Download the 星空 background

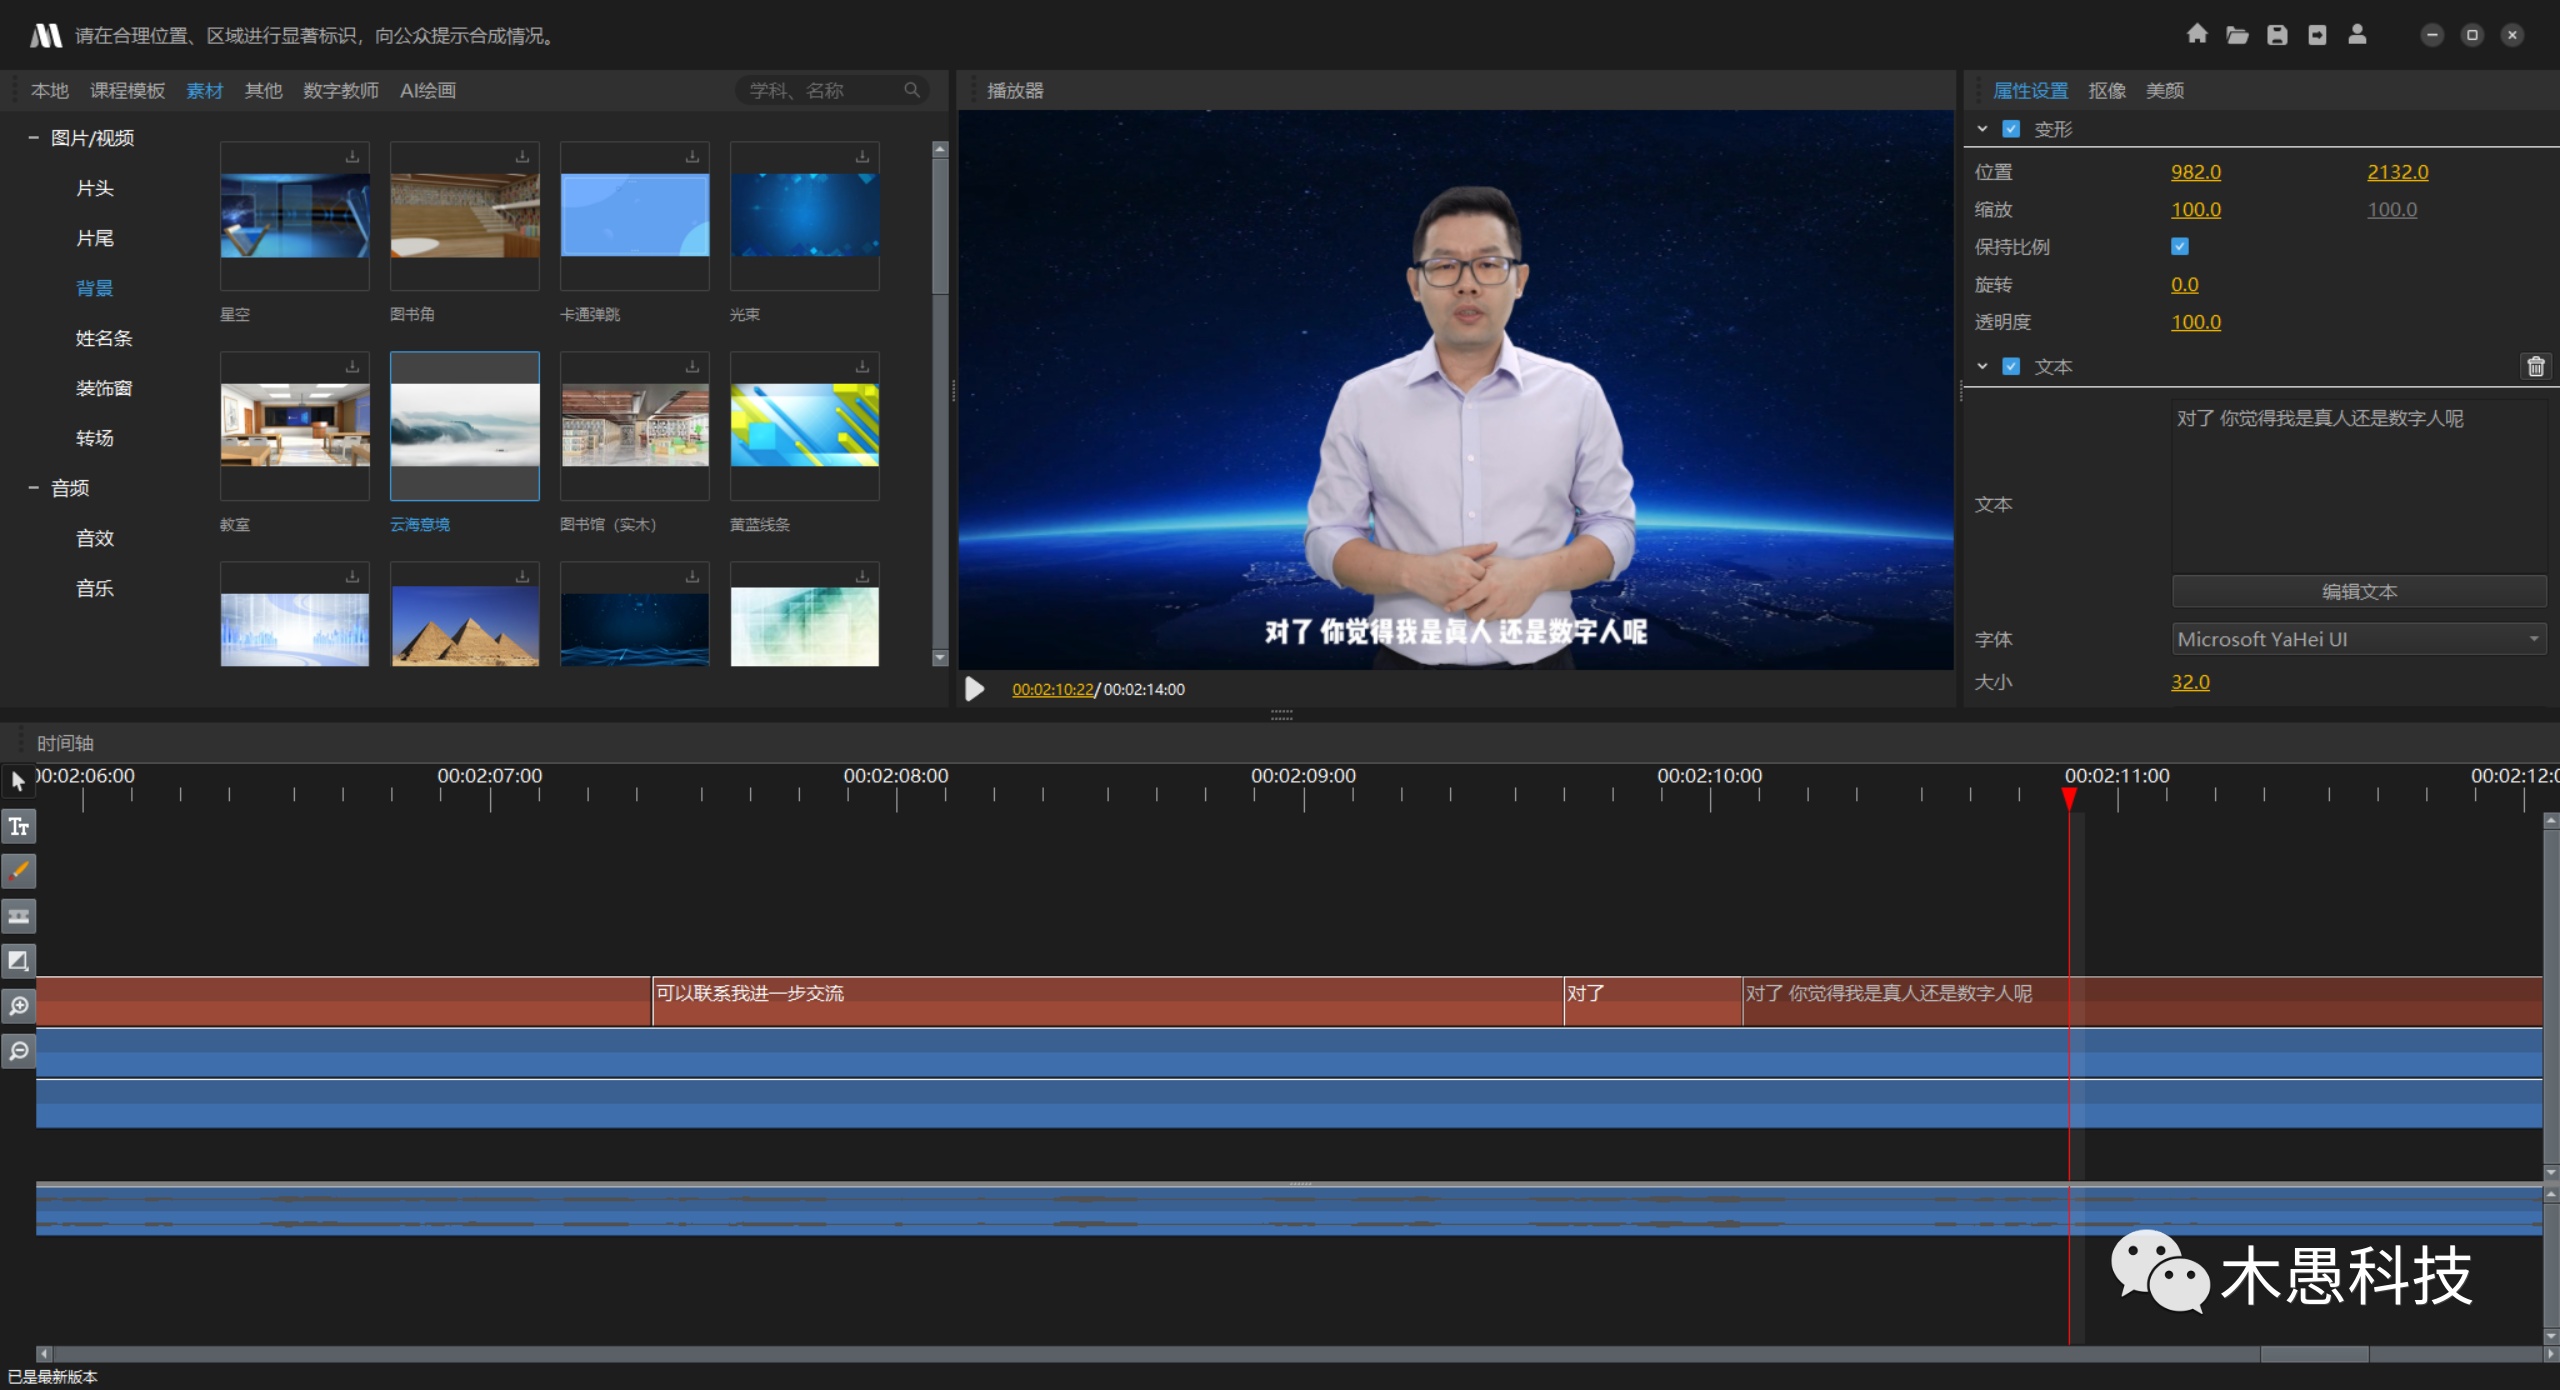coord(352,157)
